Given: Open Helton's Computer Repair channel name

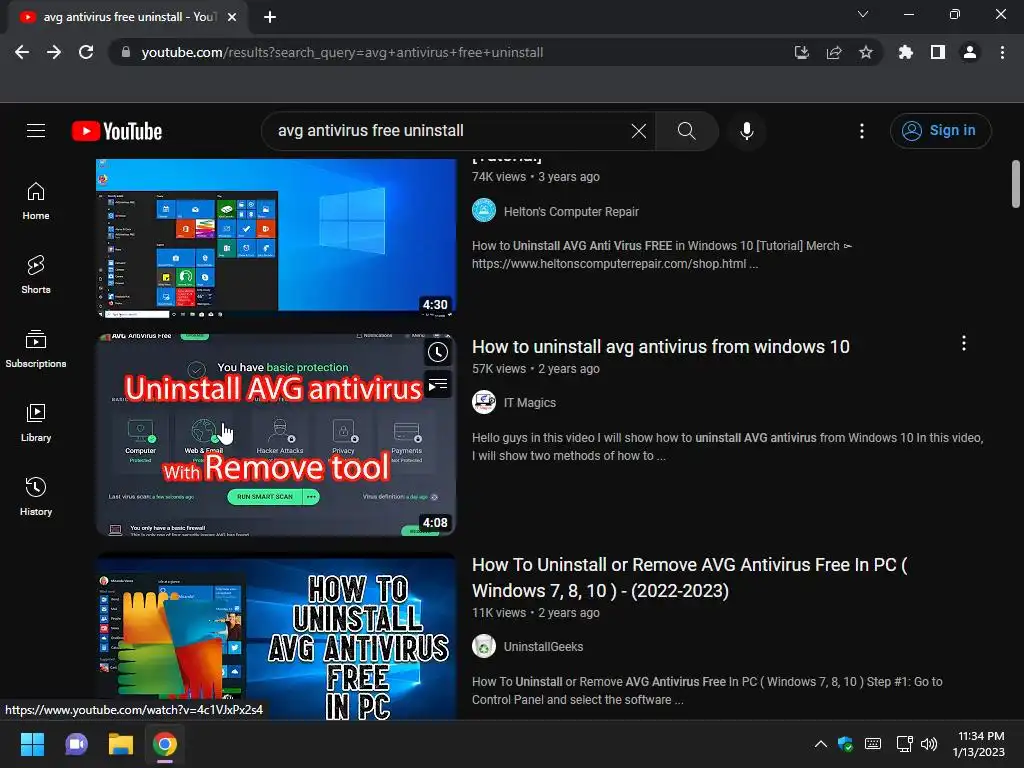Looking at the screenshot, I should 571,212.
